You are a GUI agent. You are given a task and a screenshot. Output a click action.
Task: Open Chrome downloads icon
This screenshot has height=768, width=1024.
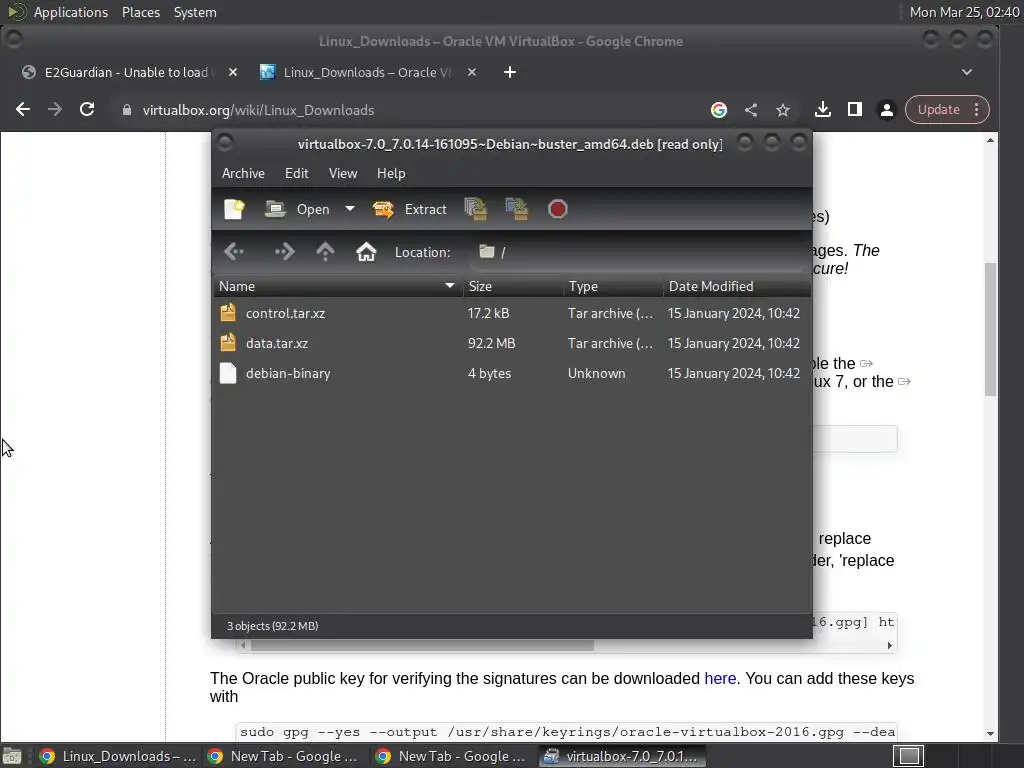823,110
